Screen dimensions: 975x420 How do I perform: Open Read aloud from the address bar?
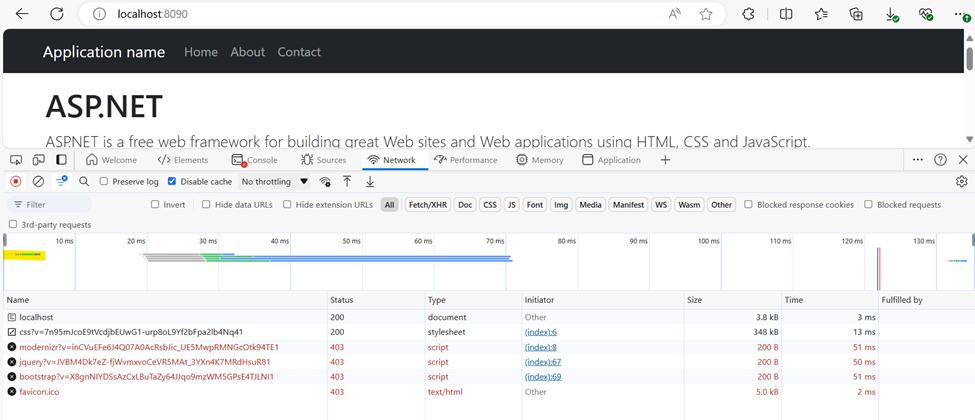point(675,14)
